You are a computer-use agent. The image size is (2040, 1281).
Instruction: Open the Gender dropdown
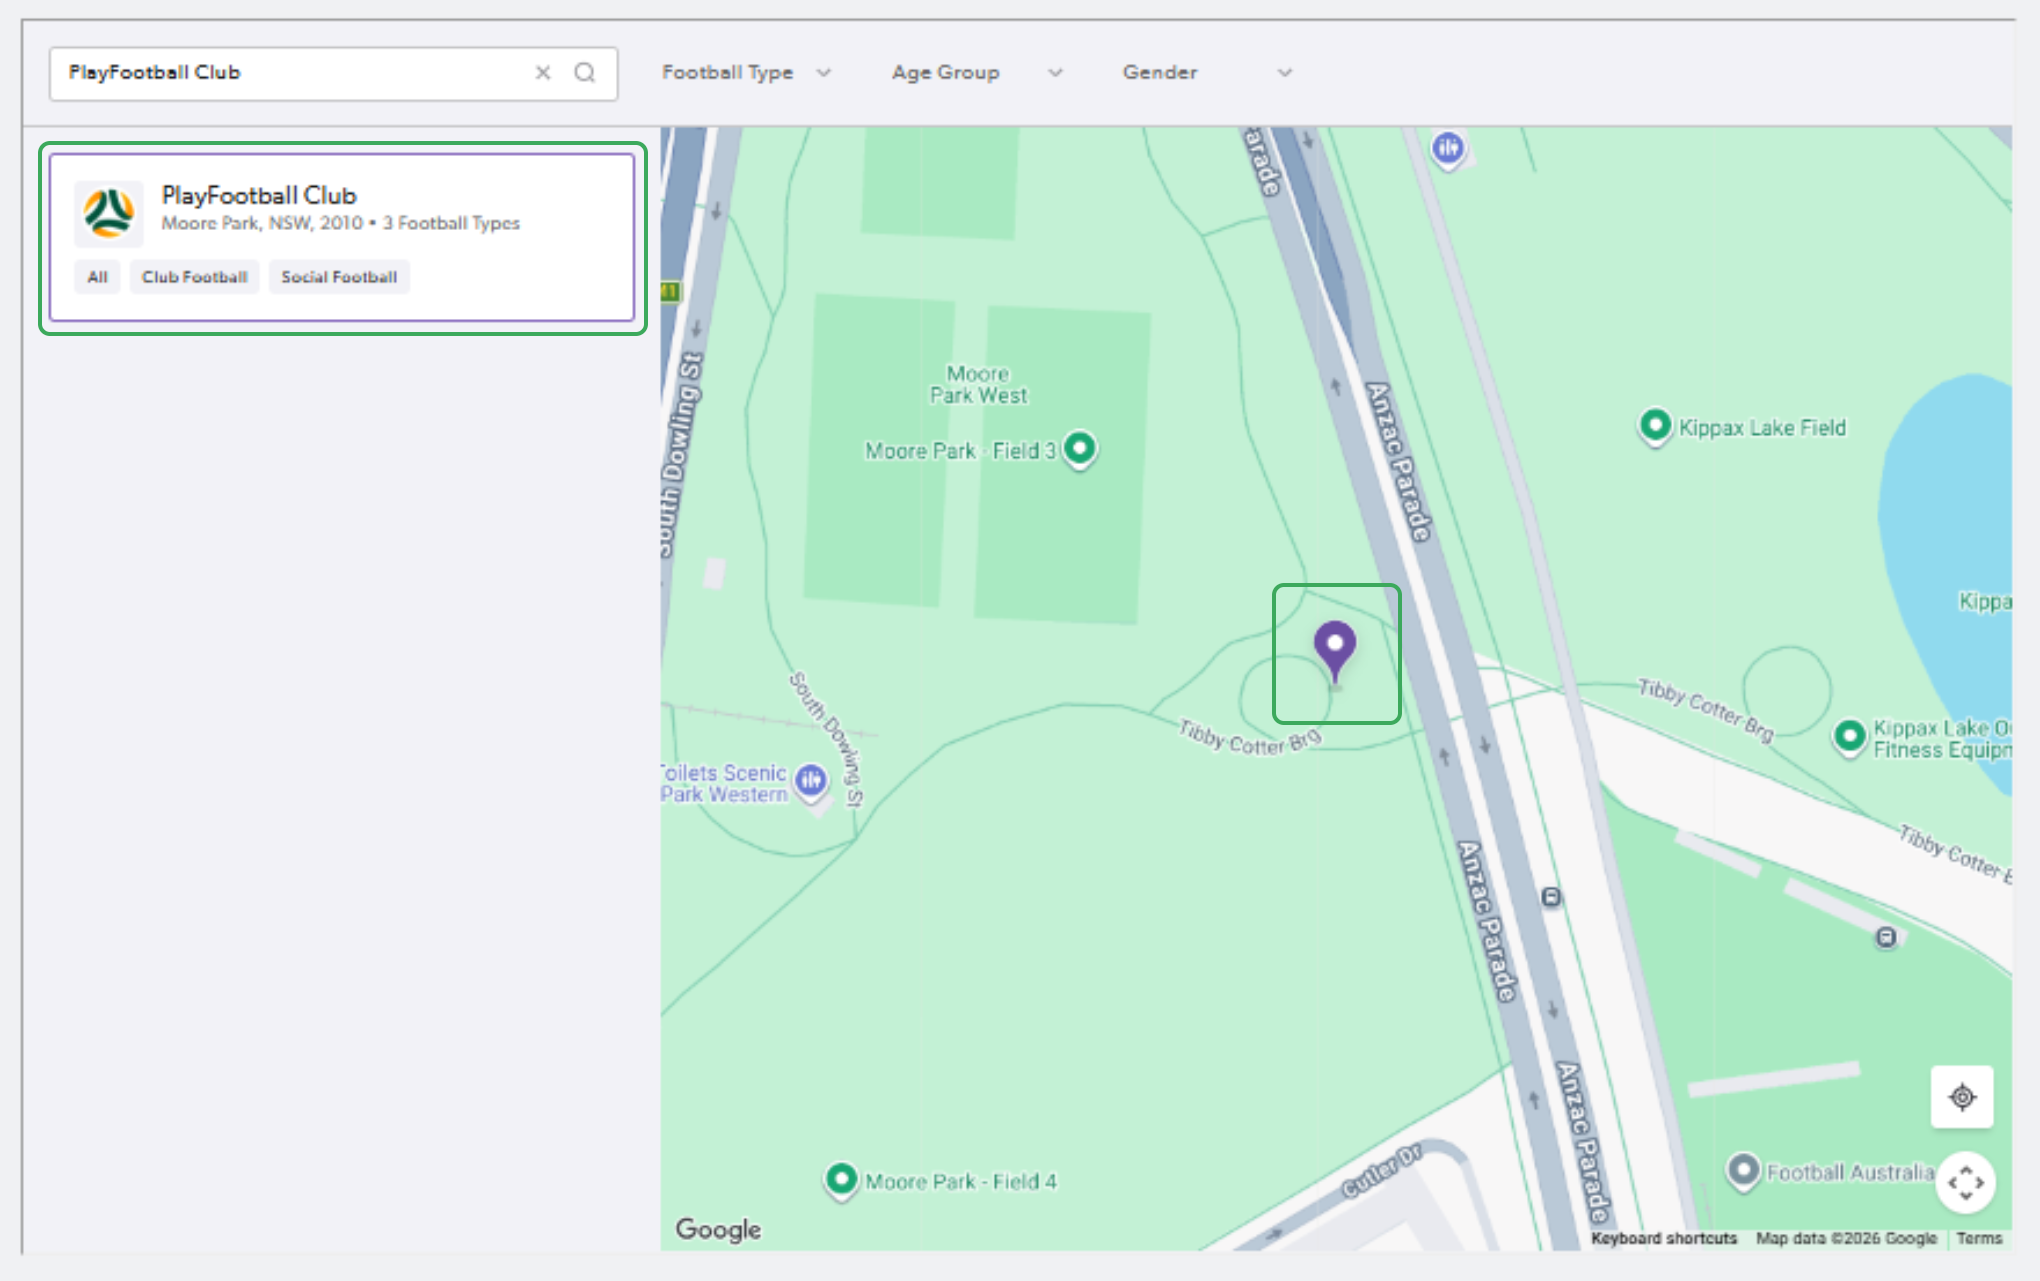pyautogui.click(x=1207, y=72)
